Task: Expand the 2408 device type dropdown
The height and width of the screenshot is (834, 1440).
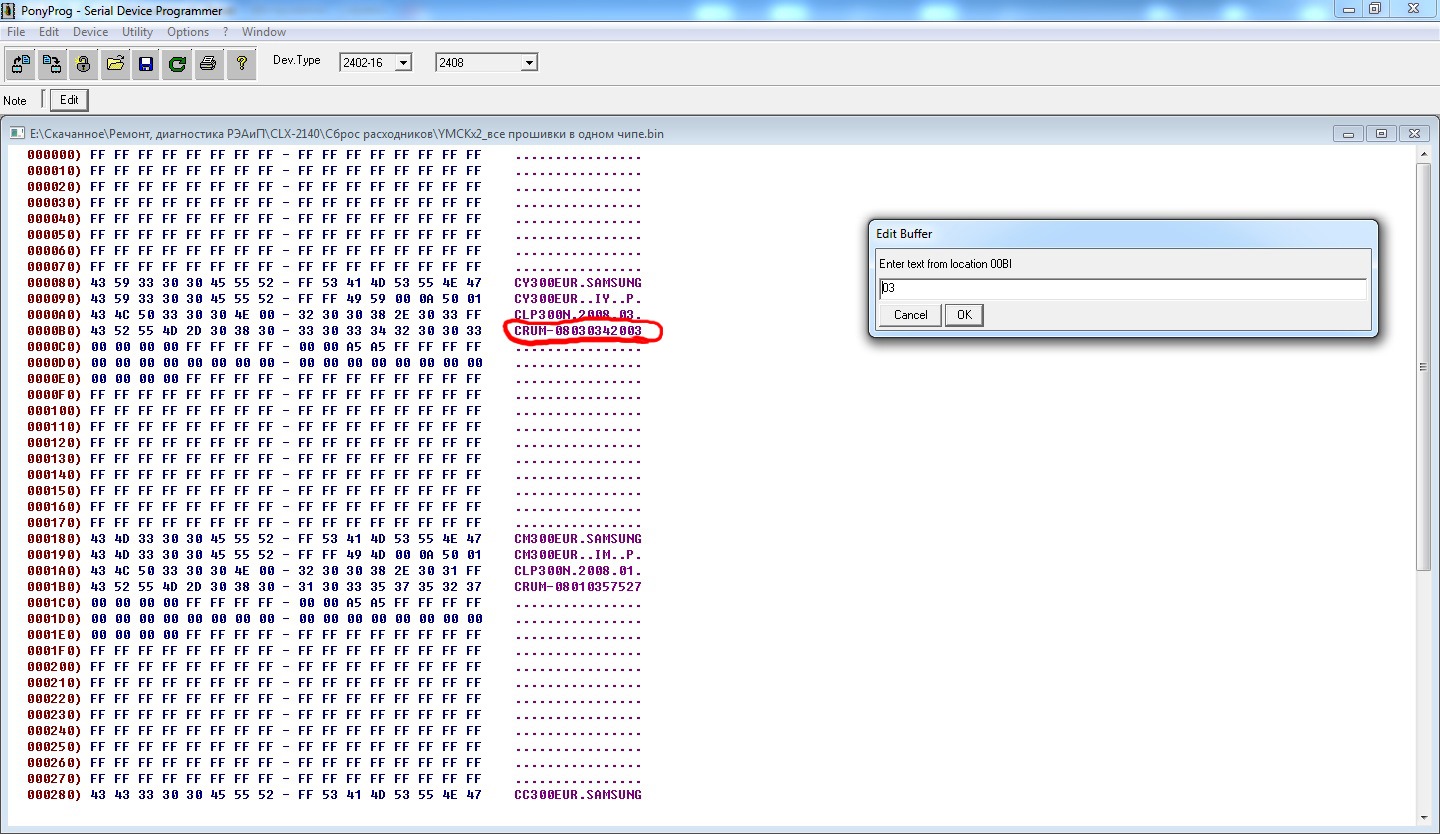Action: point(529,62)
